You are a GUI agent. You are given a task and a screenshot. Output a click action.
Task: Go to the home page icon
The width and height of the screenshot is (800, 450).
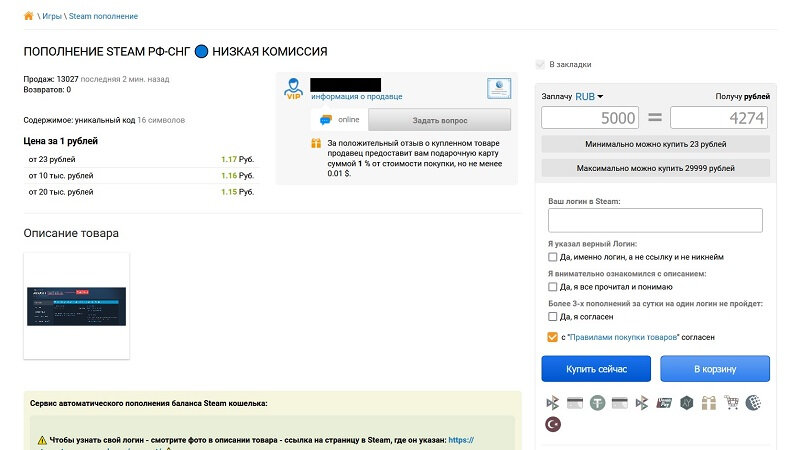tap(29, 16)
